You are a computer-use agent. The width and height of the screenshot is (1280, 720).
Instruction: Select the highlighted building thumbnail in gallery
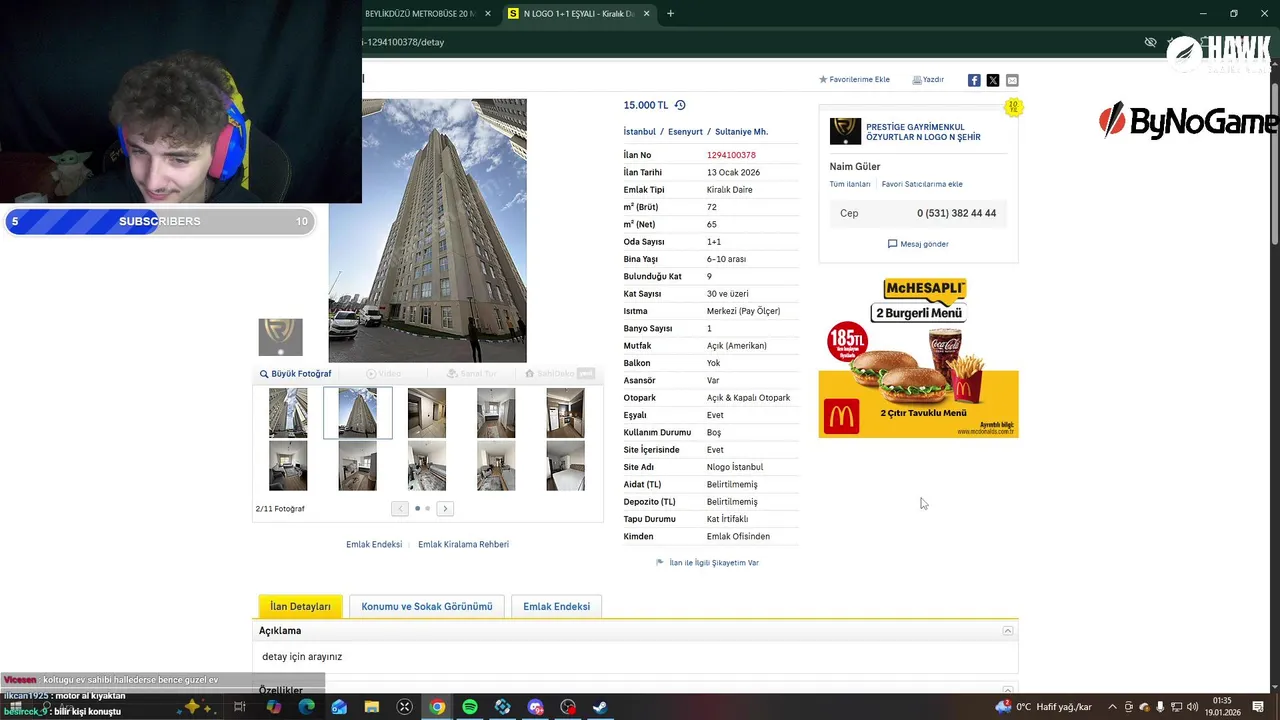358,413
